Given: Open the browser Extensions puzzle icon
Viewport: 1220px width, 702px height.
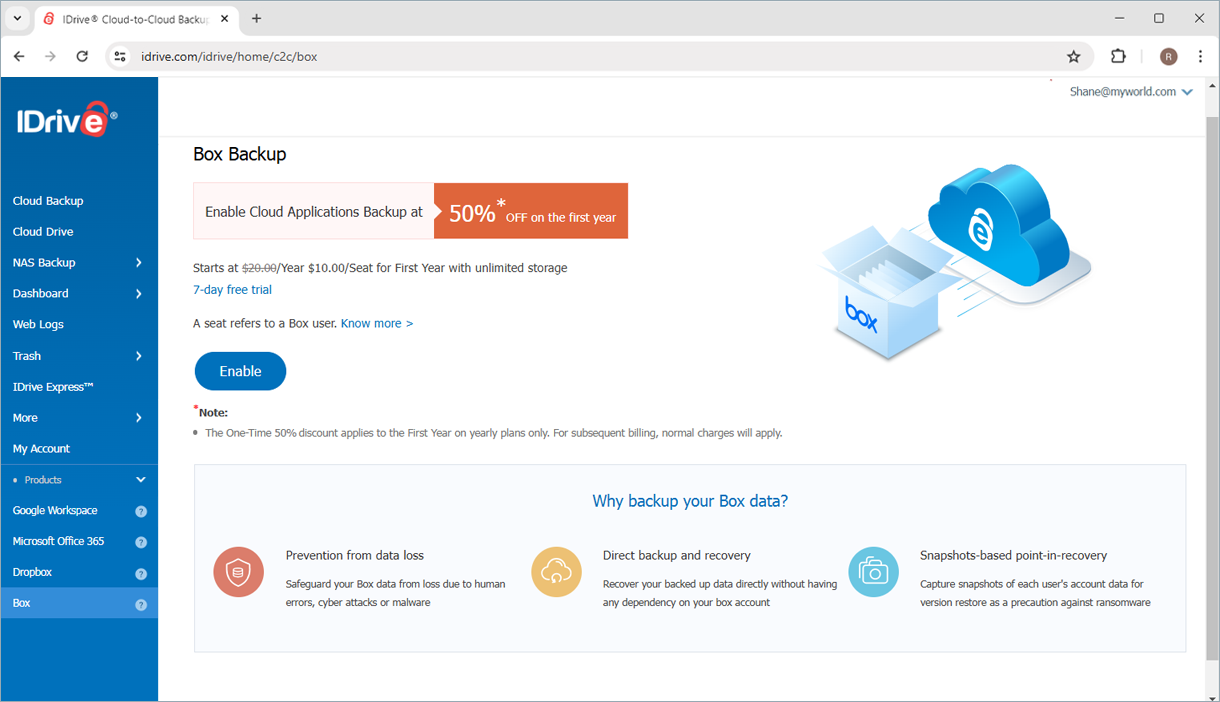Looking at the screenshot, I should pyautogui.click(x=1118, y=57).
